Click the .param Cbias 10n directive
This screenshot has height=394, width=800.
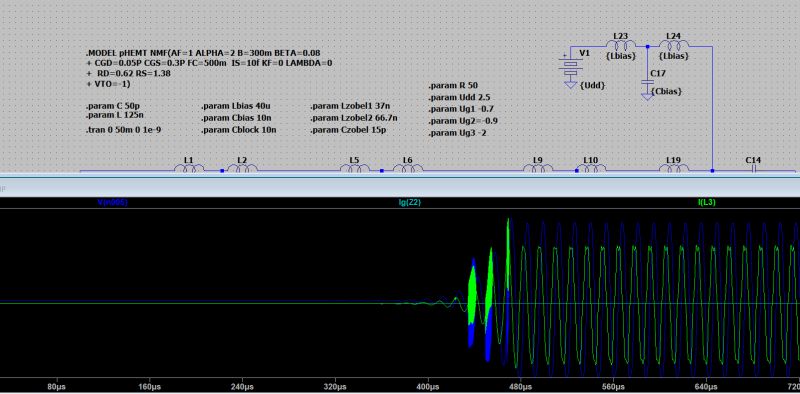[236, 118]
